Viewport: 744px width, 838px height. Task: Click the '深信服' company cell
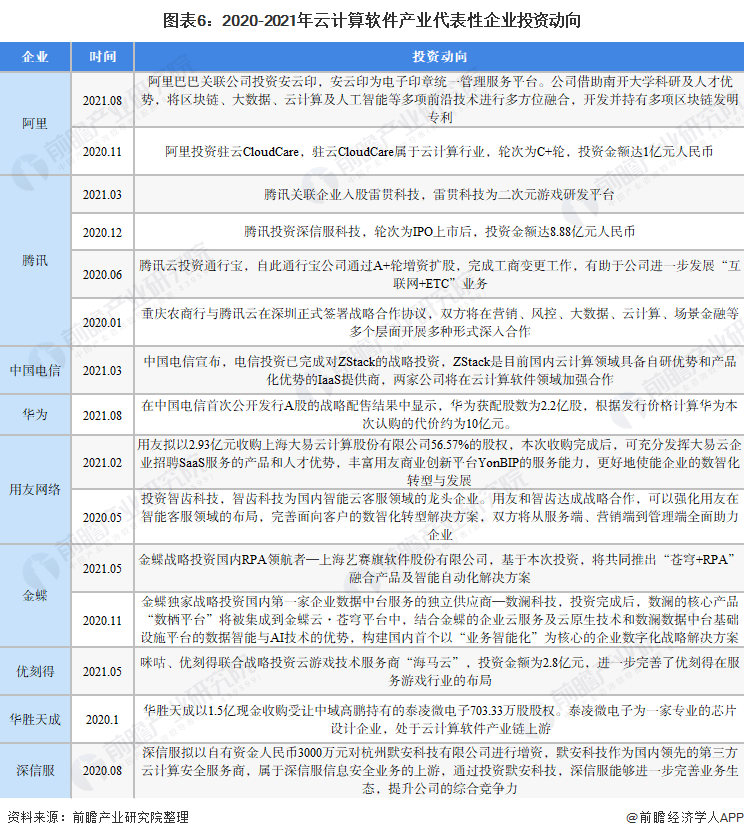tap(35, 770)
